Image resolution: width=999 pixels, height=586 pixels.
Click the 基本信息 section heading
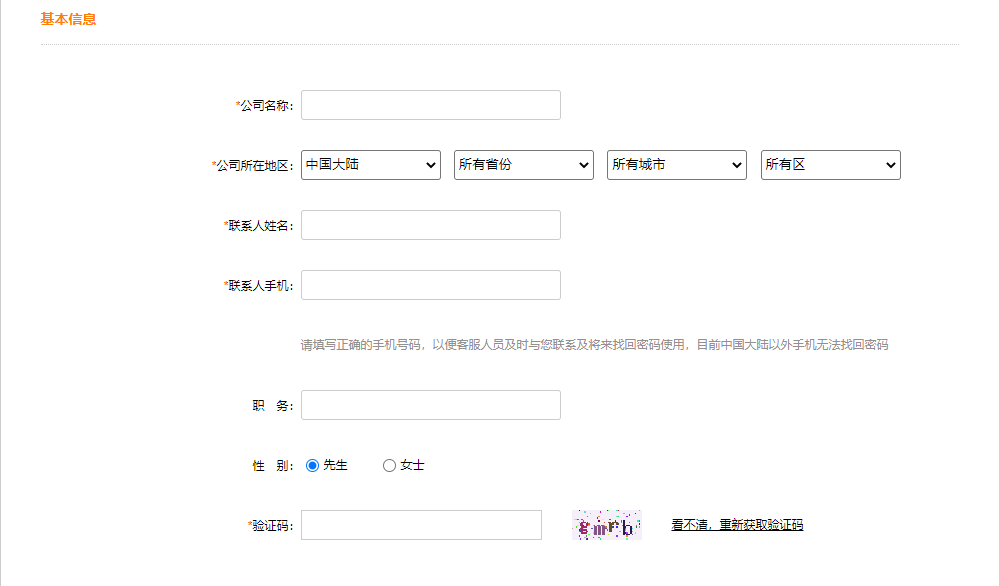point(68,19)
